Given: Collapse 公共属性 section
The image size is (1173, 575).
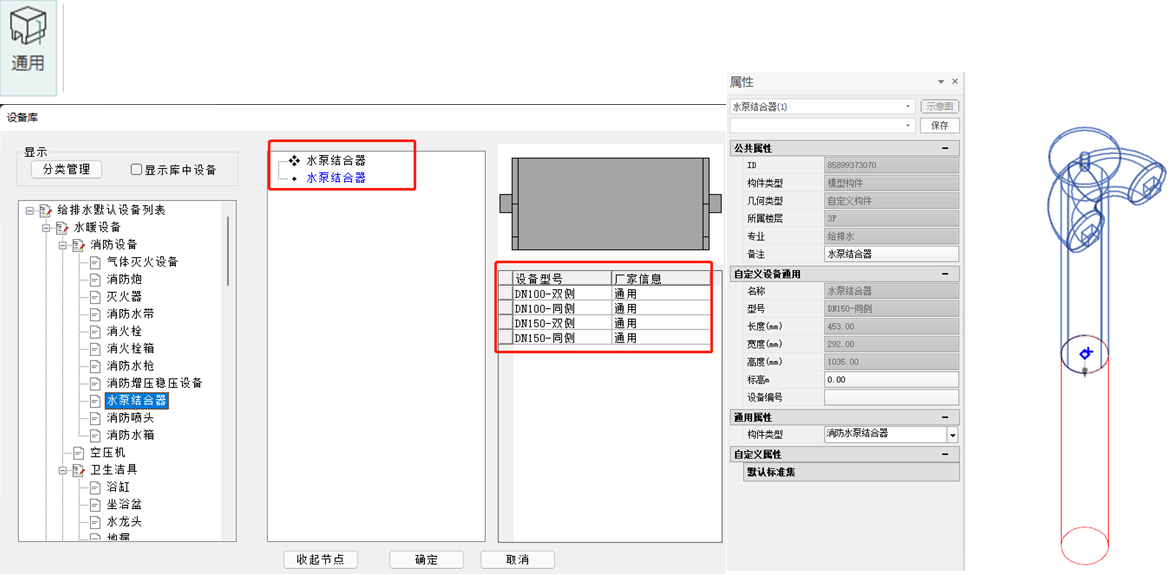Looking at the screenshot, I should click(x=945, y=148).
